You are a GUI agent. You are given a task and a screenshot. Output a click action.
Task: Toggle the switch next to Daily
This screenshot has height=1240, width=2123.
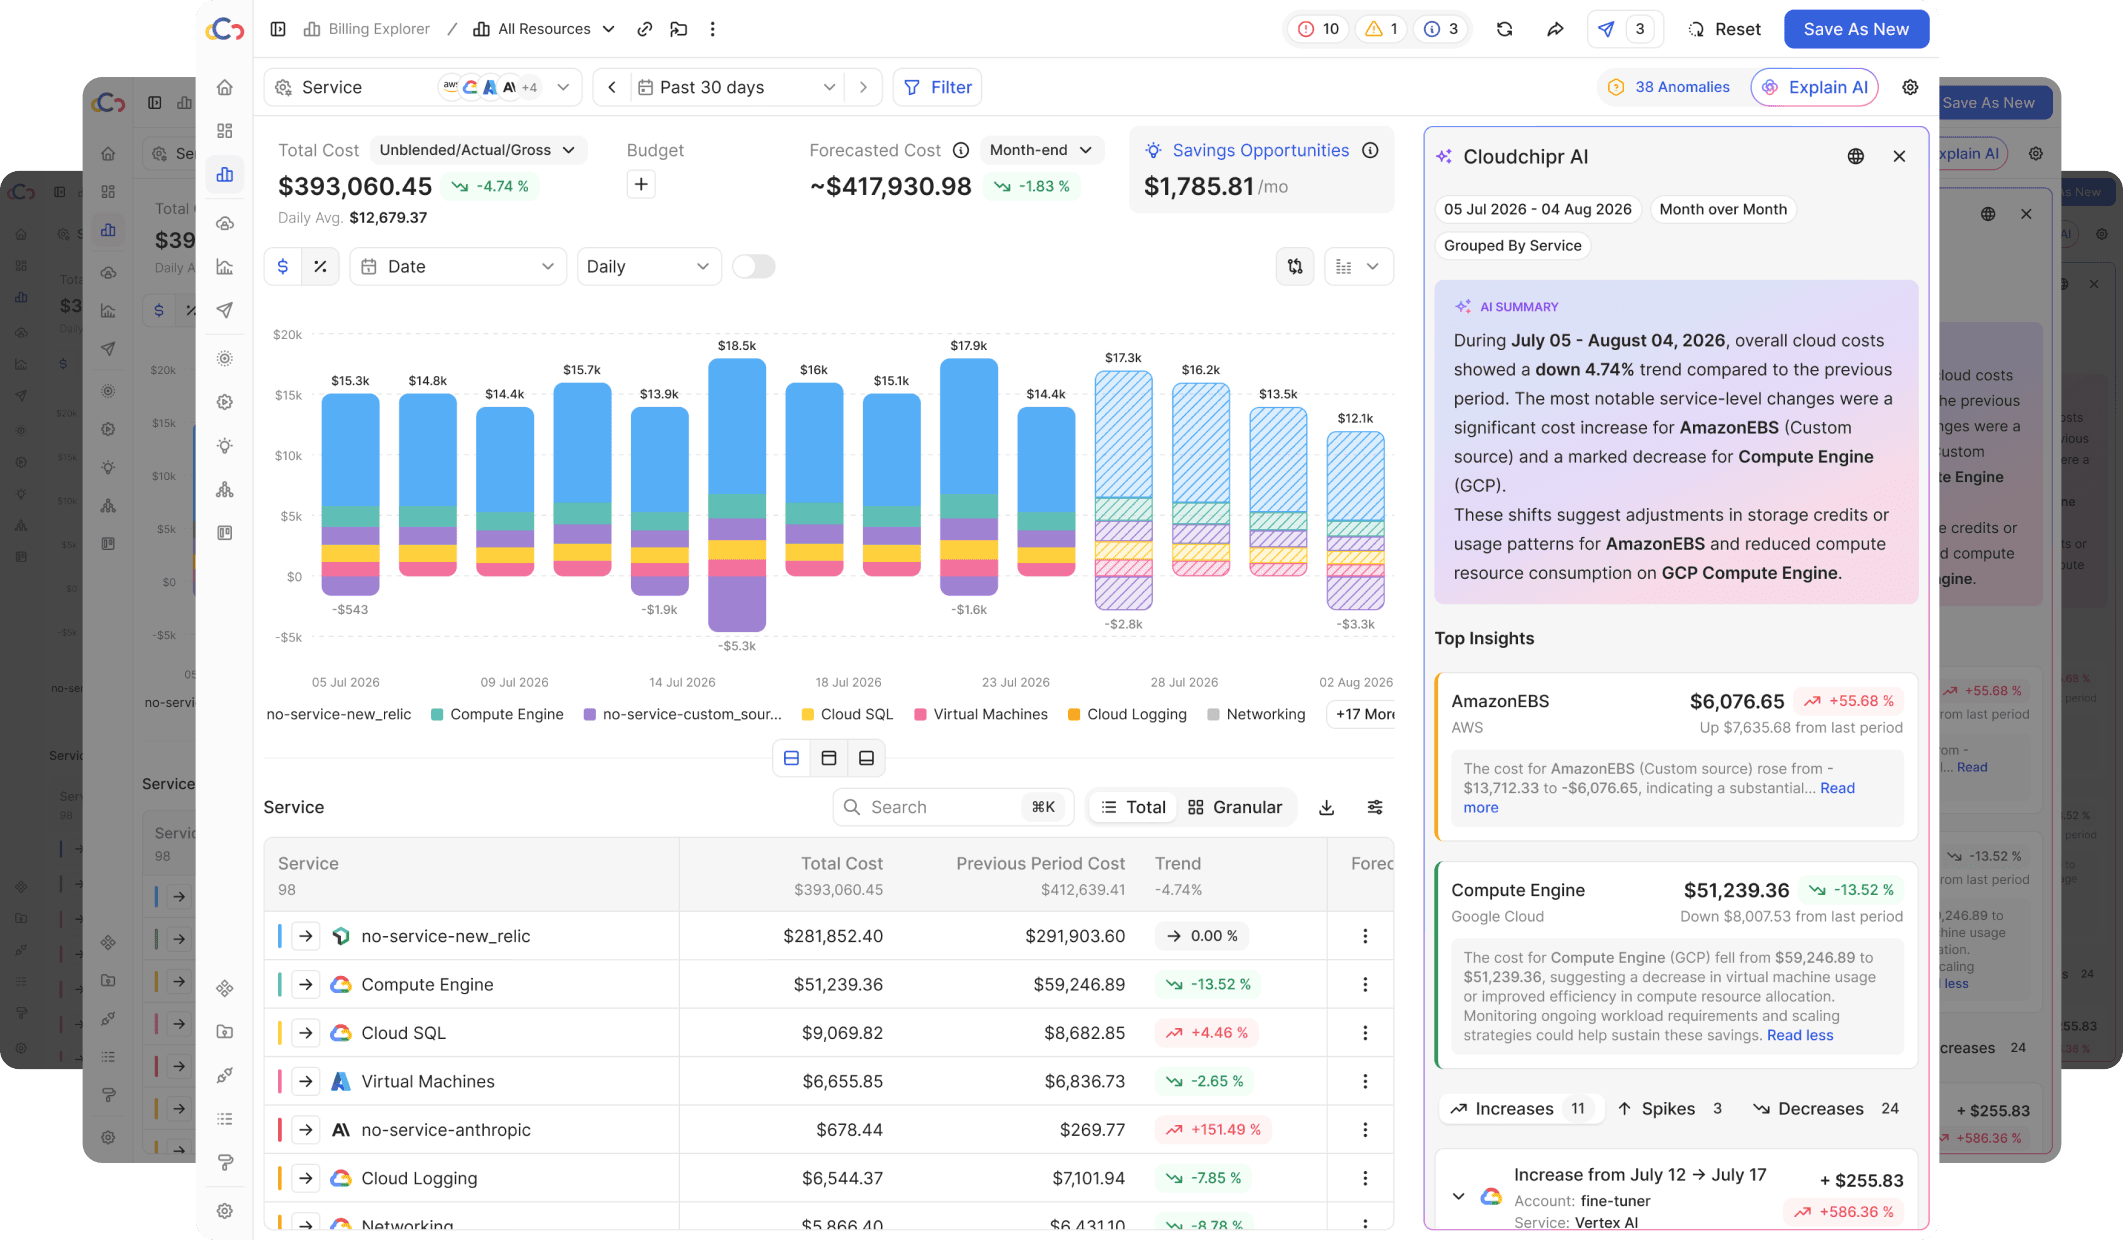(753, 266)
